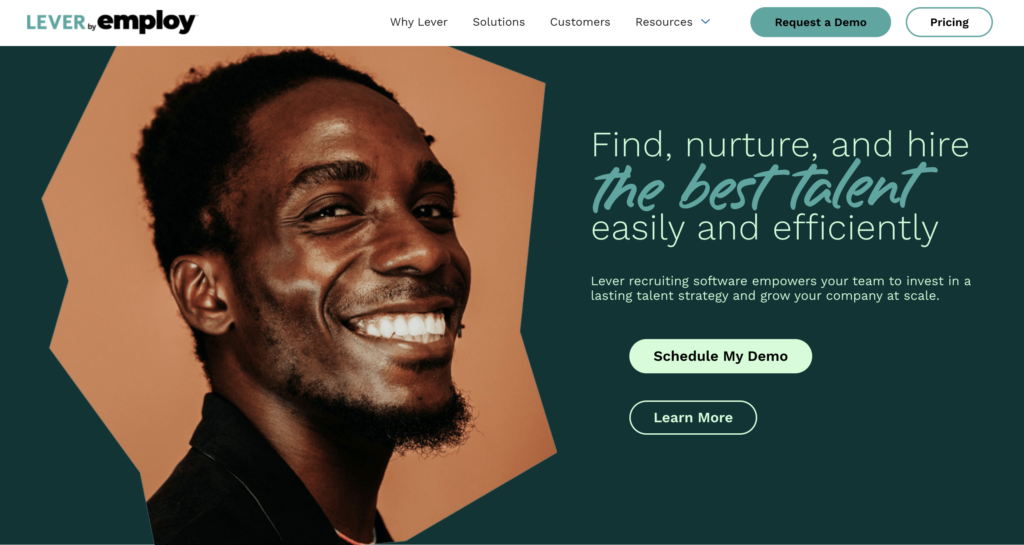Click the "easily and efficiently" headline line
This screenshot has width=1024, height=545.
pyautogui.click(x=765, y=228)
